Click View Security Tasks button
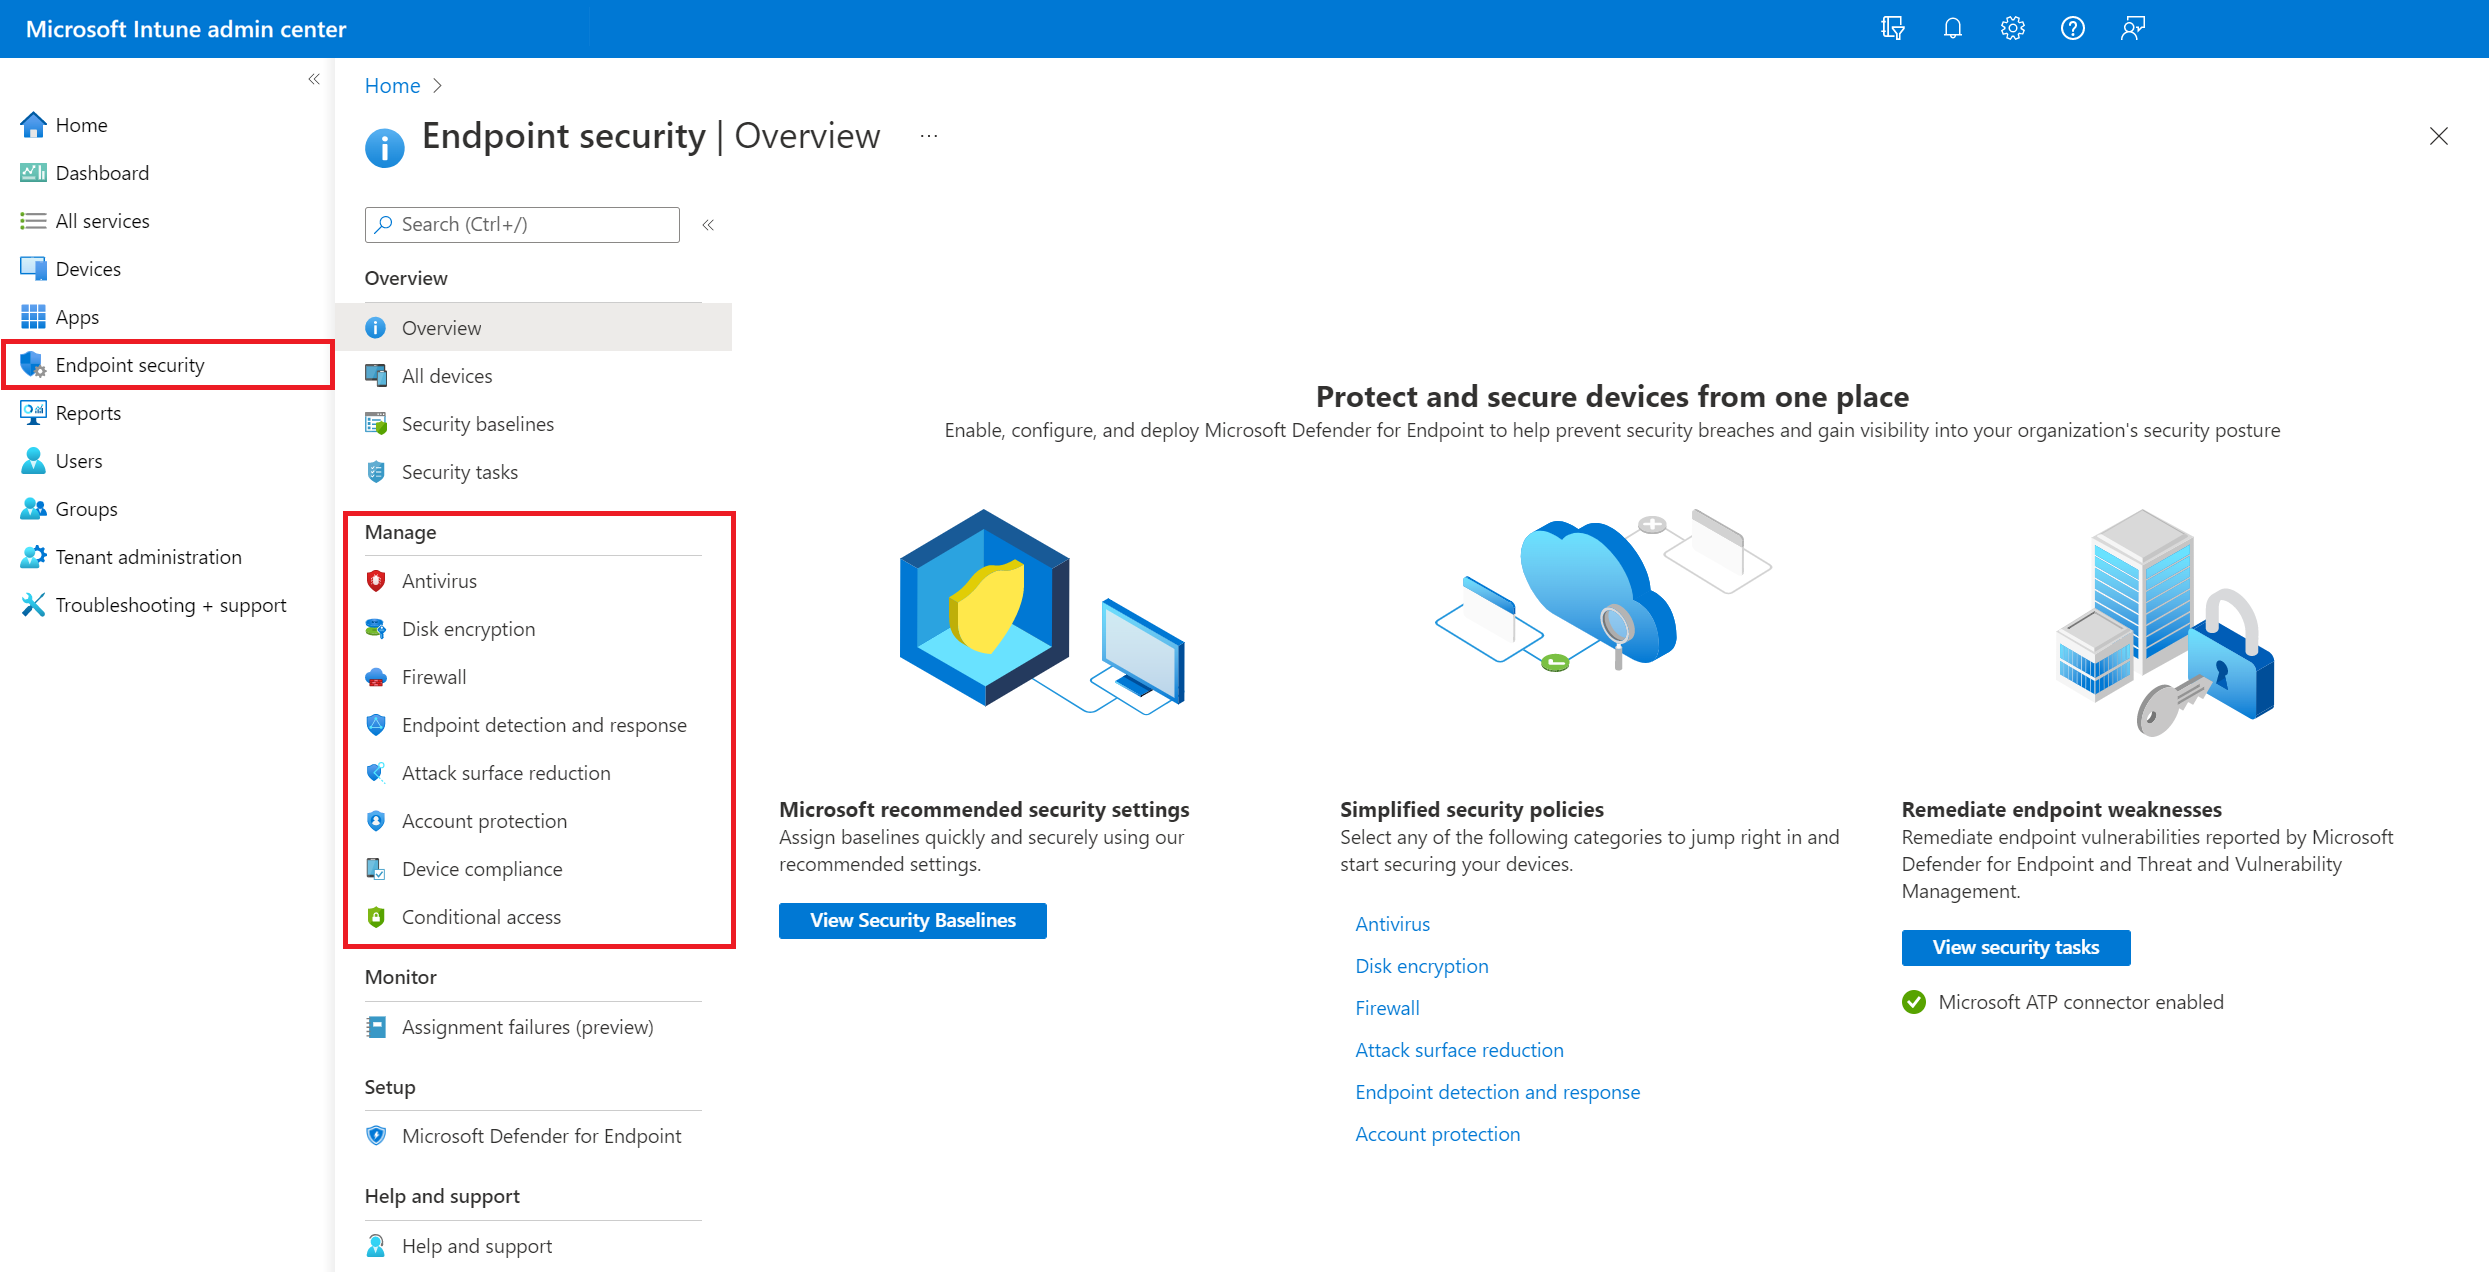2489x1272 pixels. tap(2017, 948)
